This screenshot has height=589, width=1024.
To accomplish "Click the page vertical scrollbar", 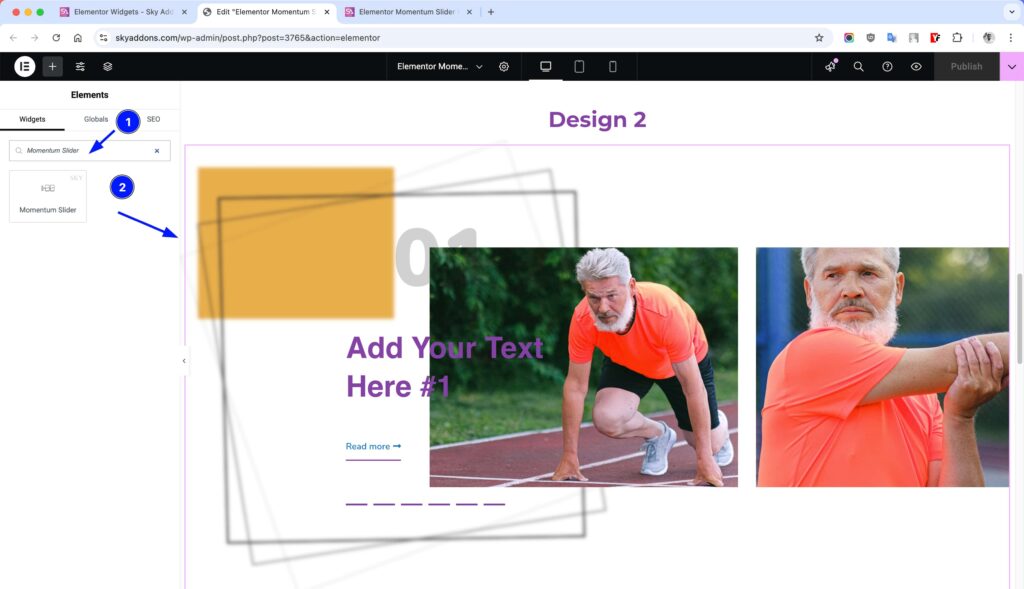I will pyautogui.click(x=1019, y=320).
